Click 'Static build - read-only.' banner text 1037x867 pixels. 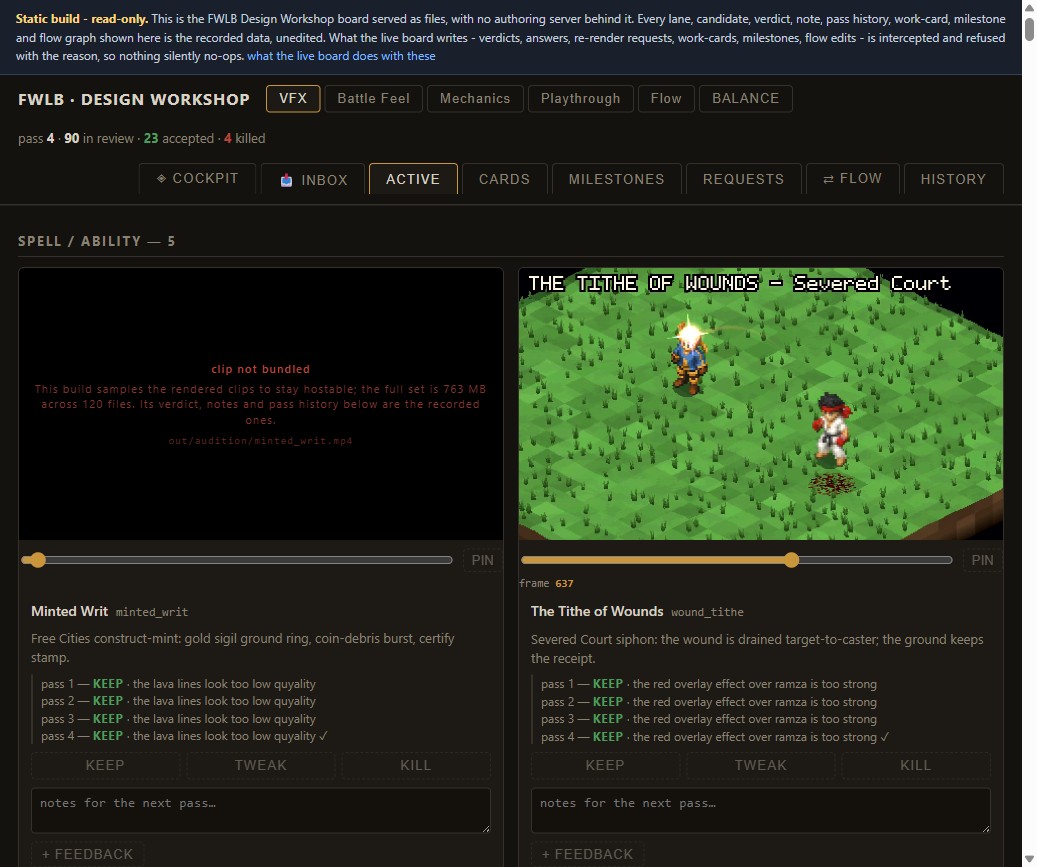[x=82, y=19]
